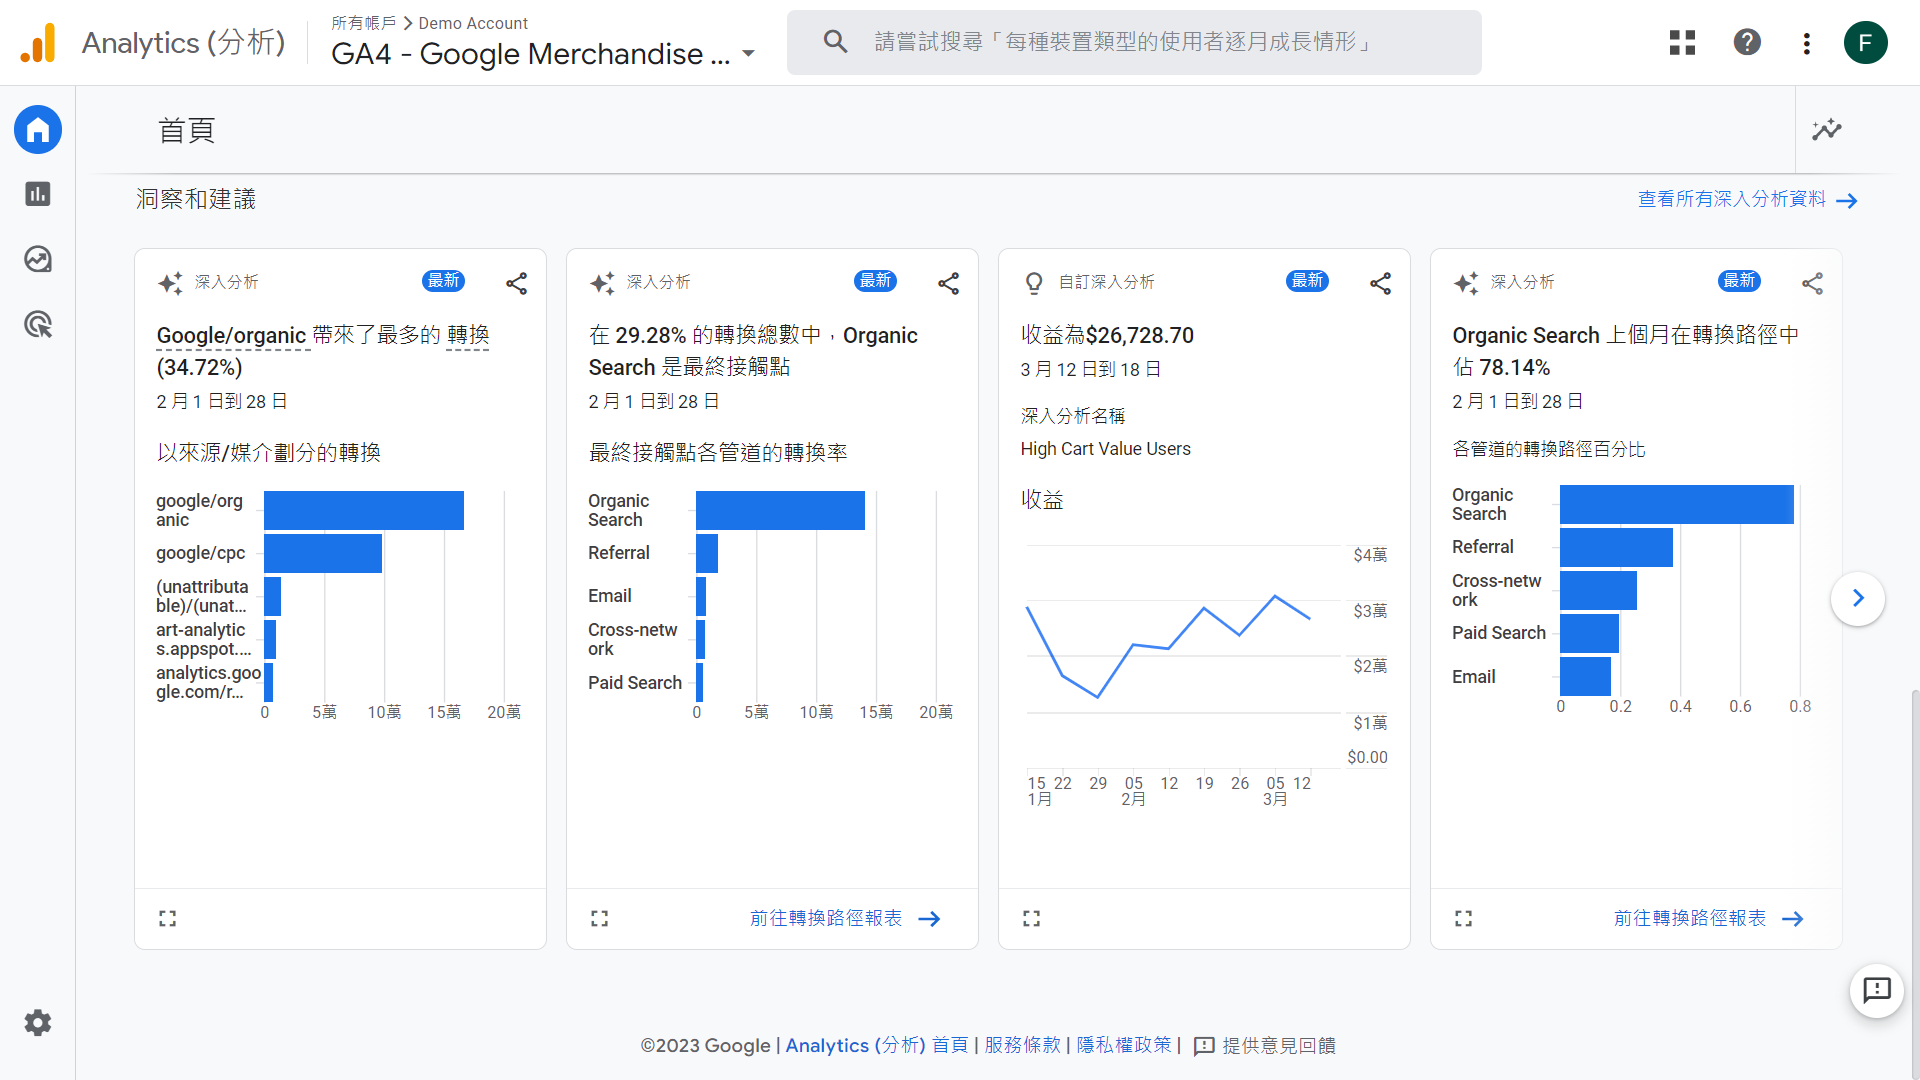Share the 29.28% Organic Search insight card
Viewport: 1920px width, 1080px height.
(x=948, y=283)
